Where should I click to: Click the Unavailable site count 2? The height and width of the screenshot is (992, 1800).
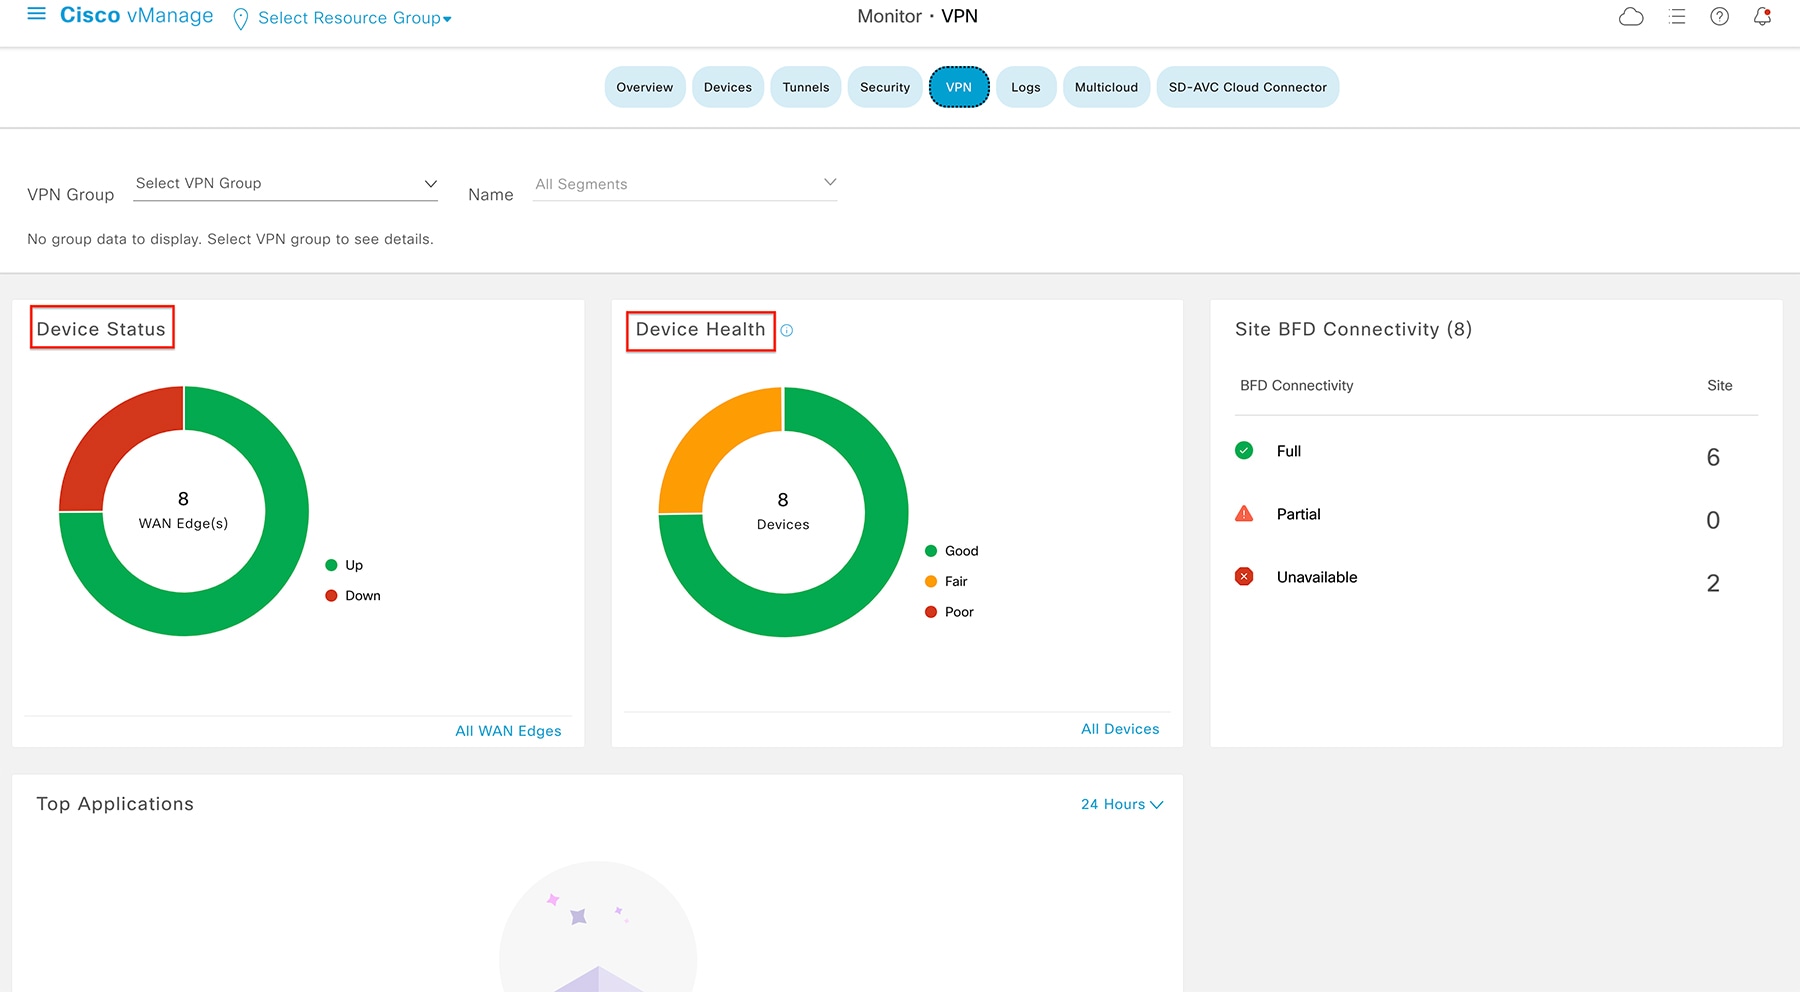[x=1713, y=583]
